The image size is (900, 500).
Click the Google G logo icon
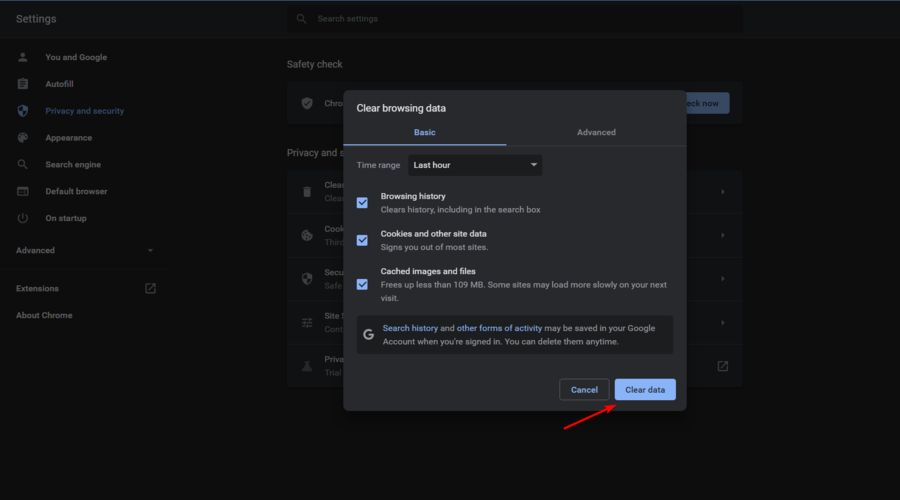[x=368, y=335]
